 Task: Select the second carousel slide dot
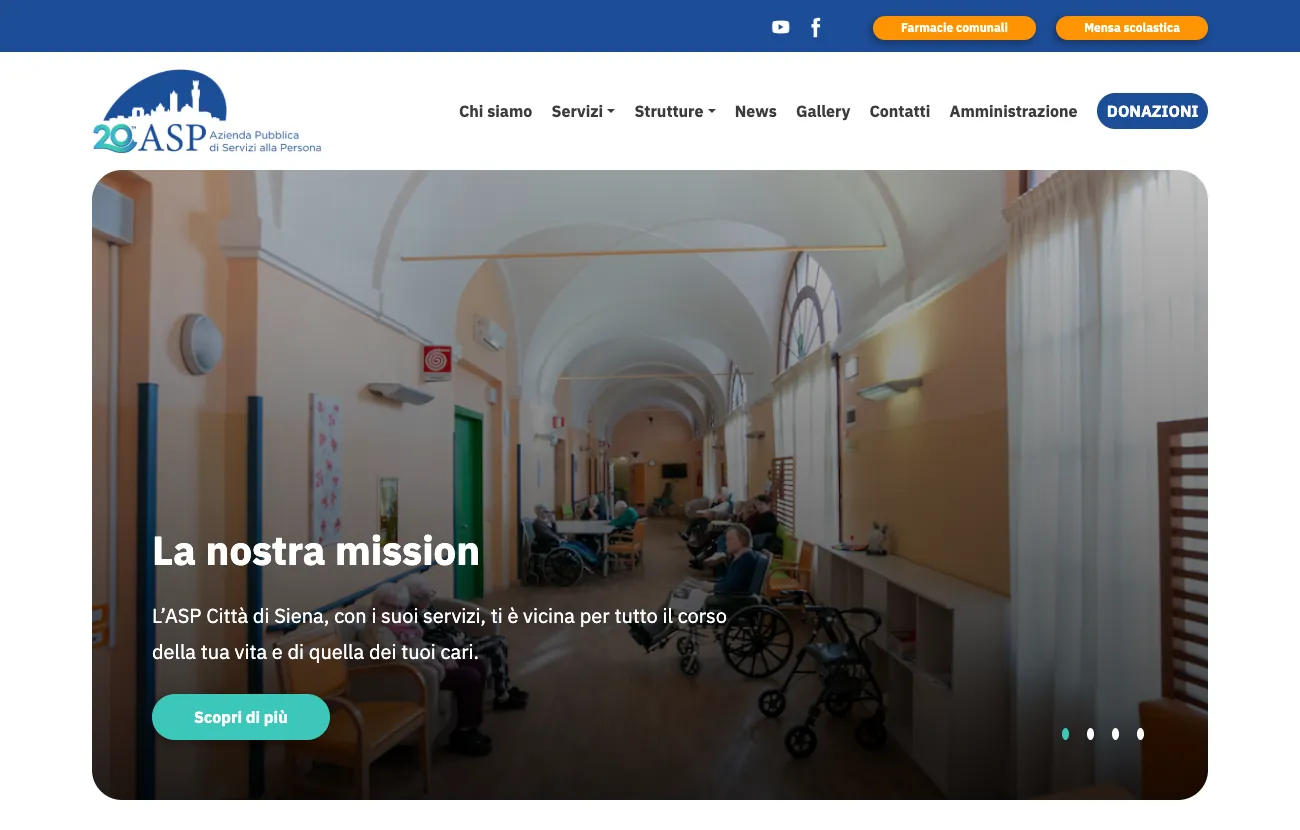[1090, 734]
